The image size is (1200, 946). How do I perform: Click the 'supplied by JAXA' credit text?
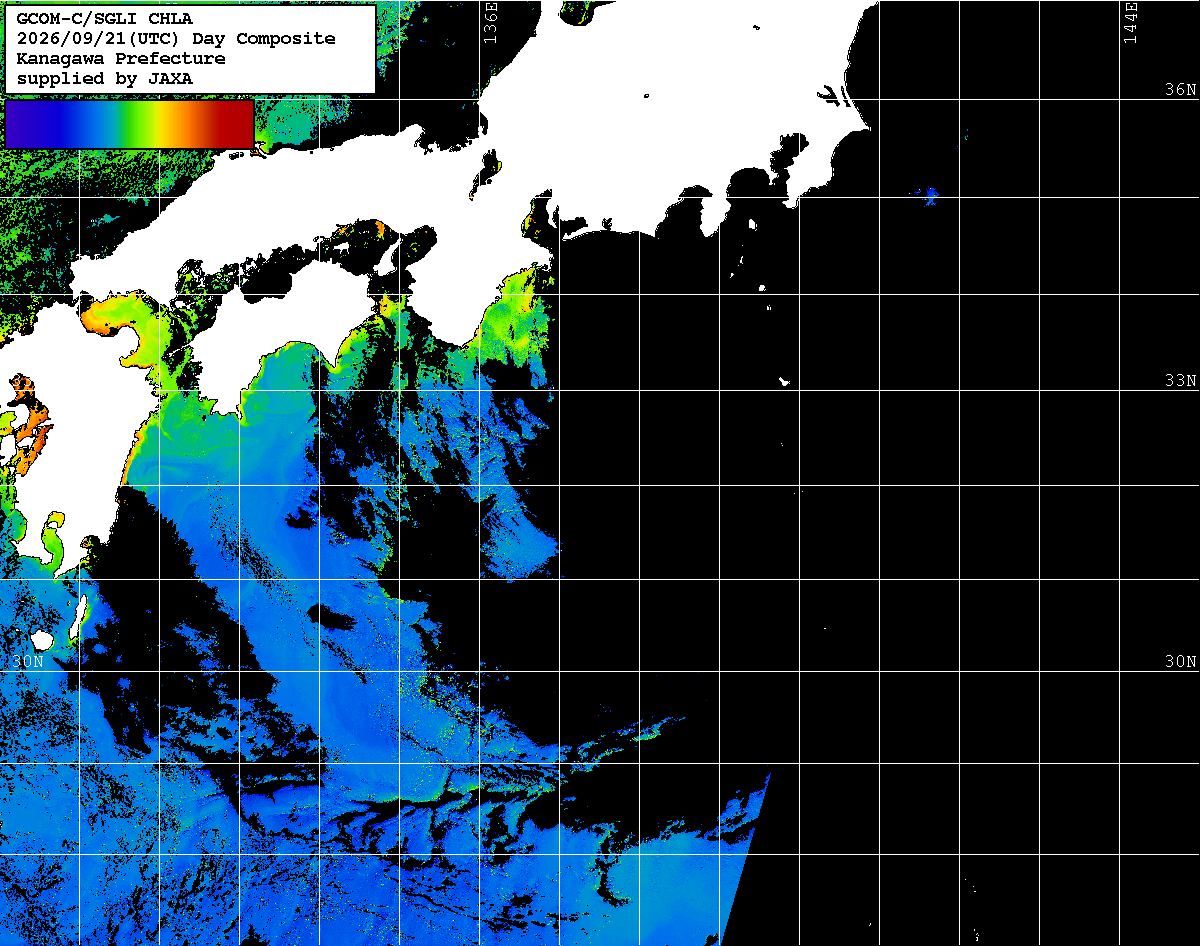(x=105, y=78)
